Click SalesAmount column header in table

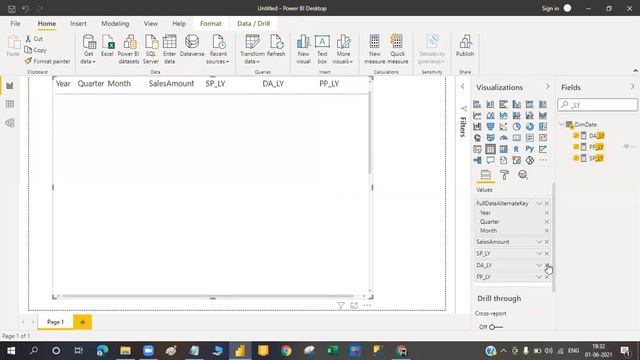(x=171, y=84)
